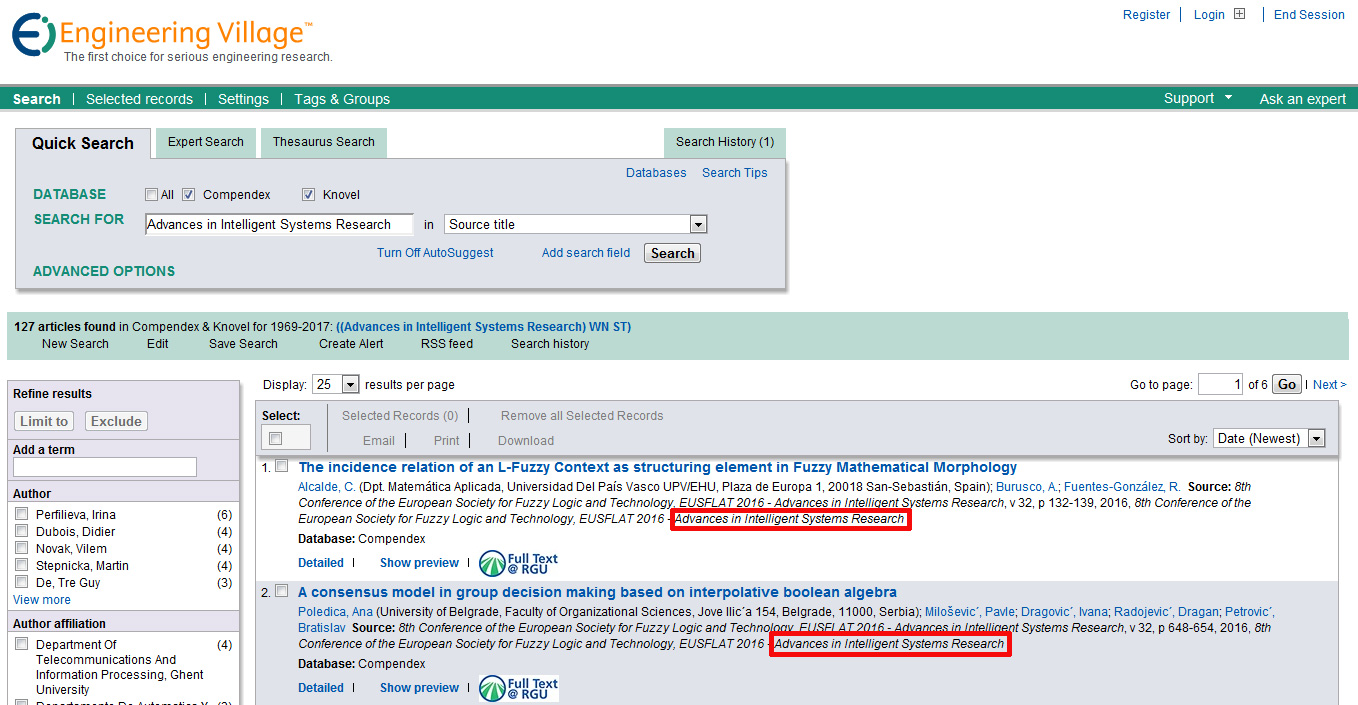Click the View more authors link
Viewport: 1358px width, 705px height.
(42, 600)
